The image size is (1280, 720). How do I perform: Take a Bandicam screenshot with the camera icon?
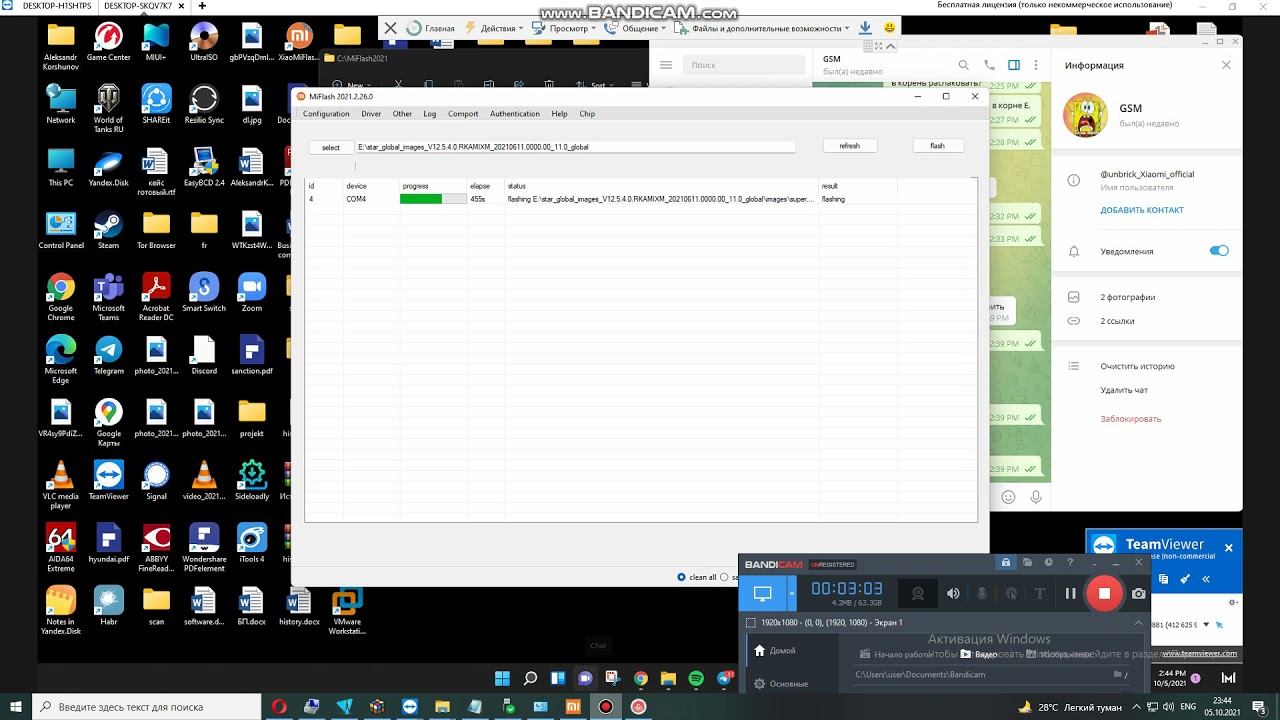click(x=1138, y=593)
